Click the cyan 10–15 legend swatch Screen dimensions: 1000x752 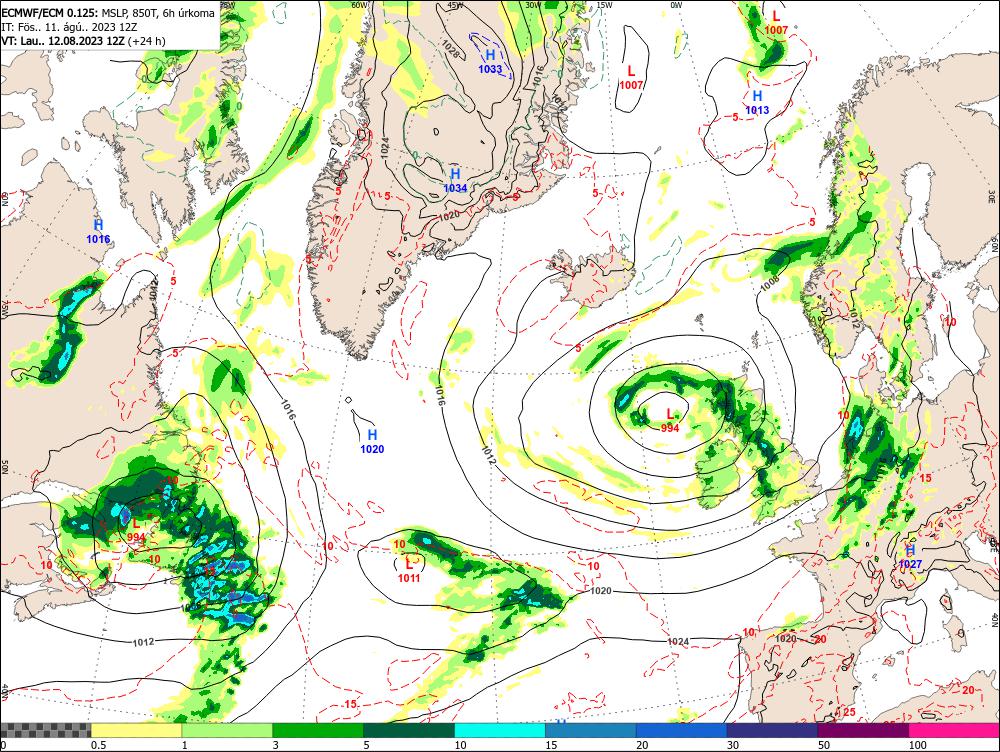(x=499, y=730)
